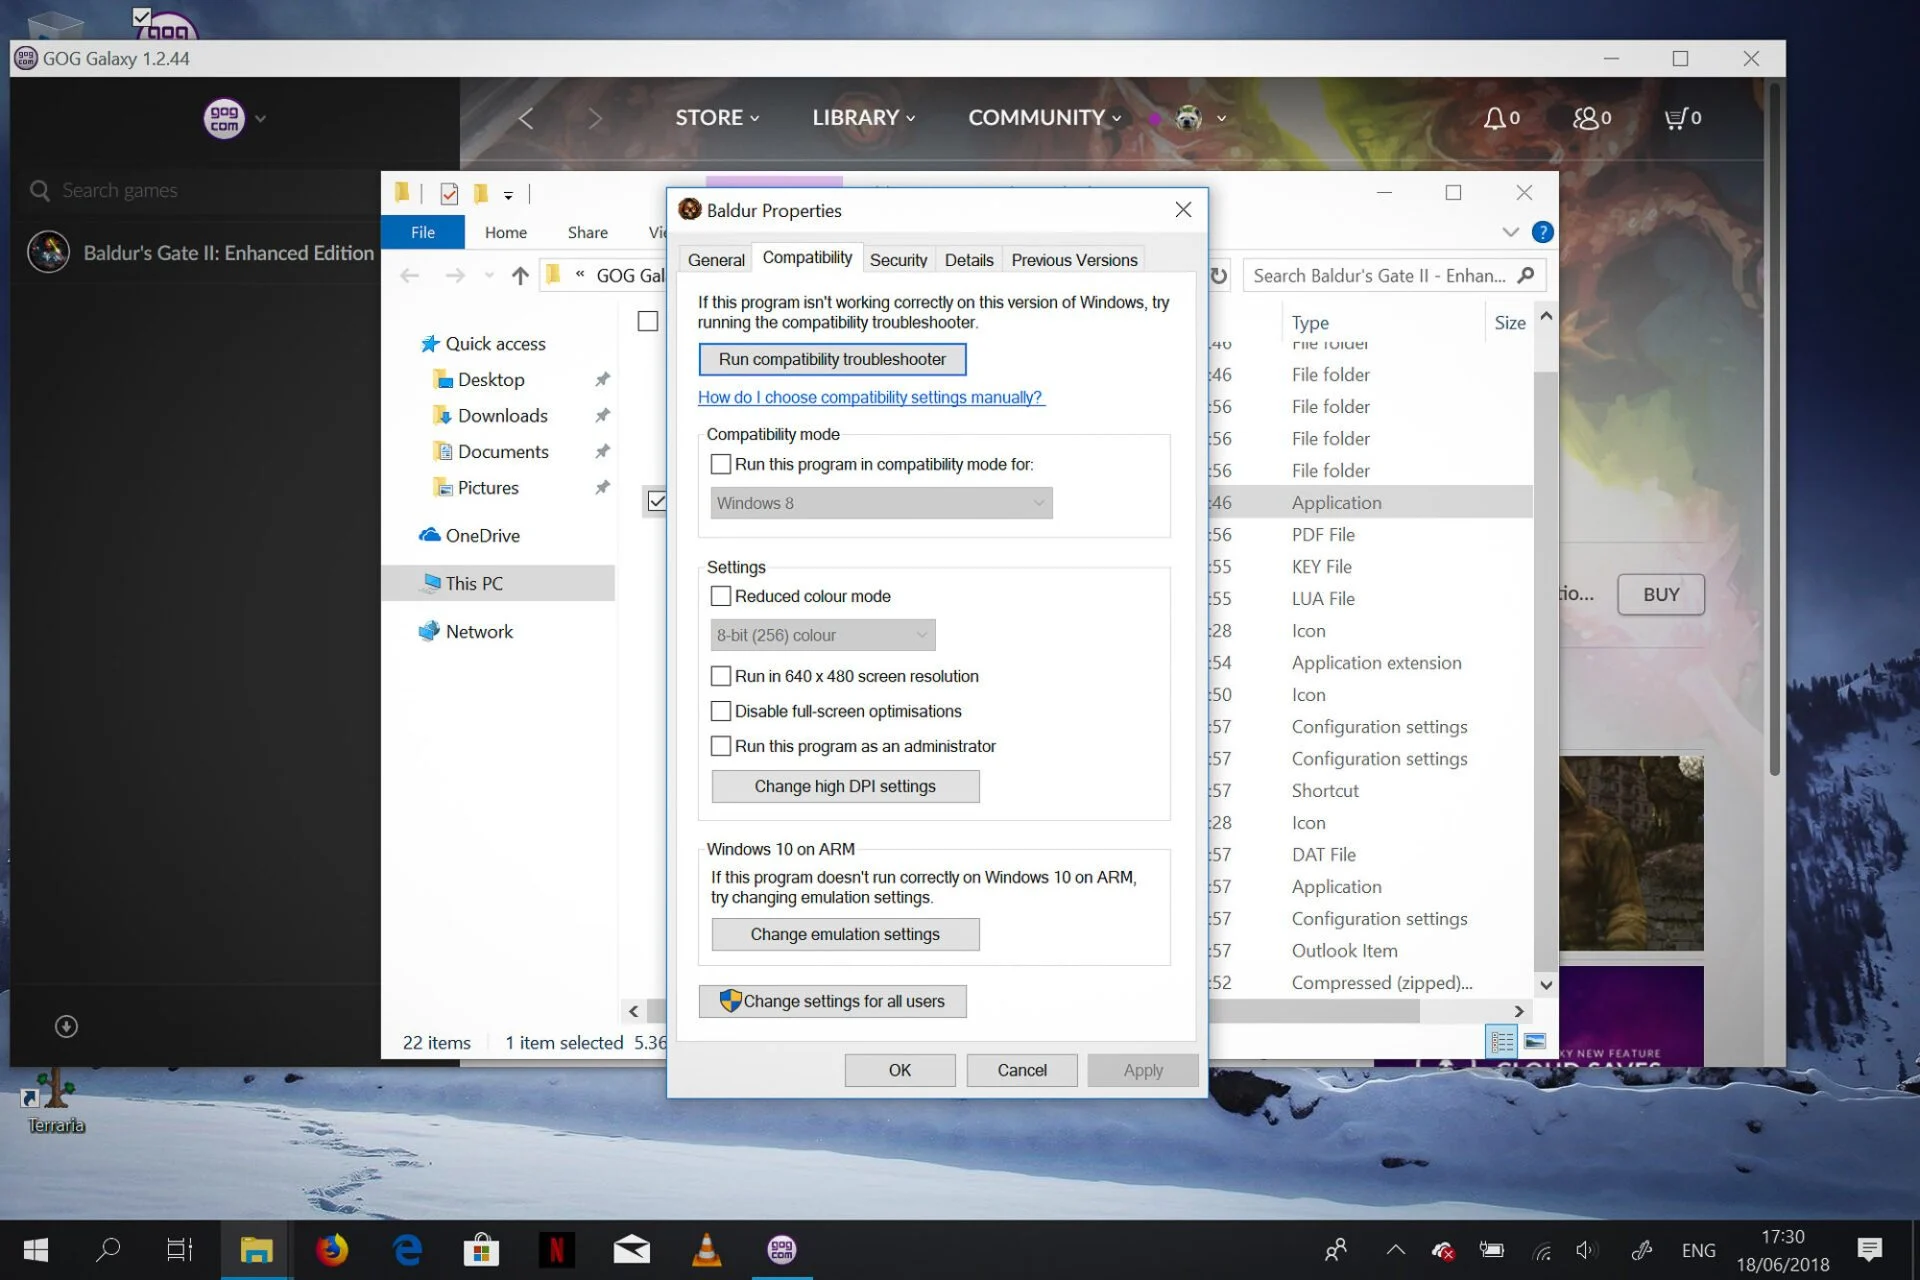This screenshot has width=1920, height=1280.
Task: Click the GOG downloads arrow icon
Action: coord(66,1027)
